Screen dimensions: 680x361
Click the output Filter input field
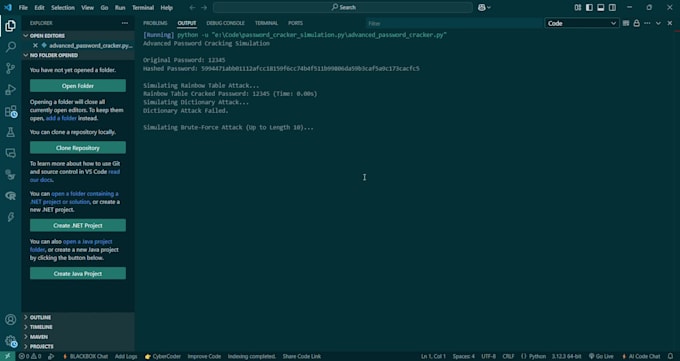(454, 23)
